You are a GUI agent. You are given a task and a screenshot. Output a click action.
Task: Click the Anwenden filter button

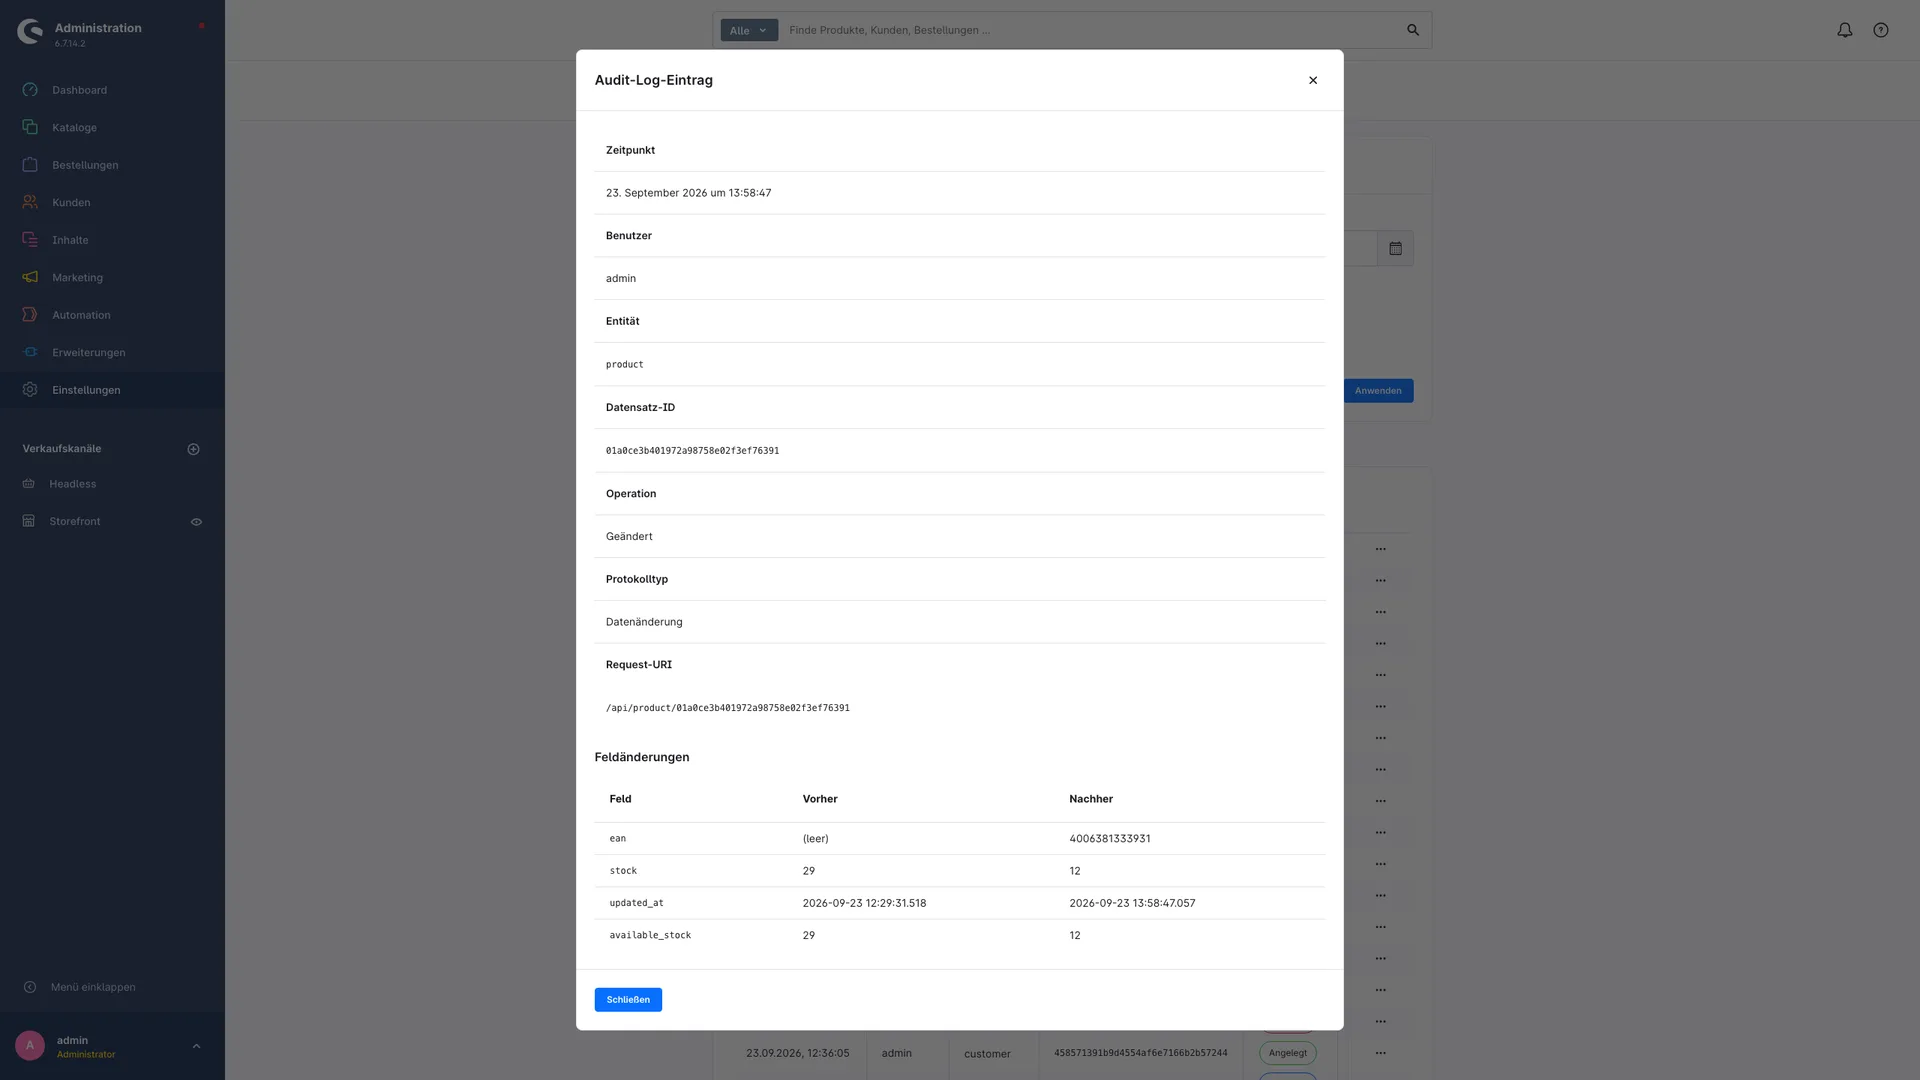click(1378, 391)
